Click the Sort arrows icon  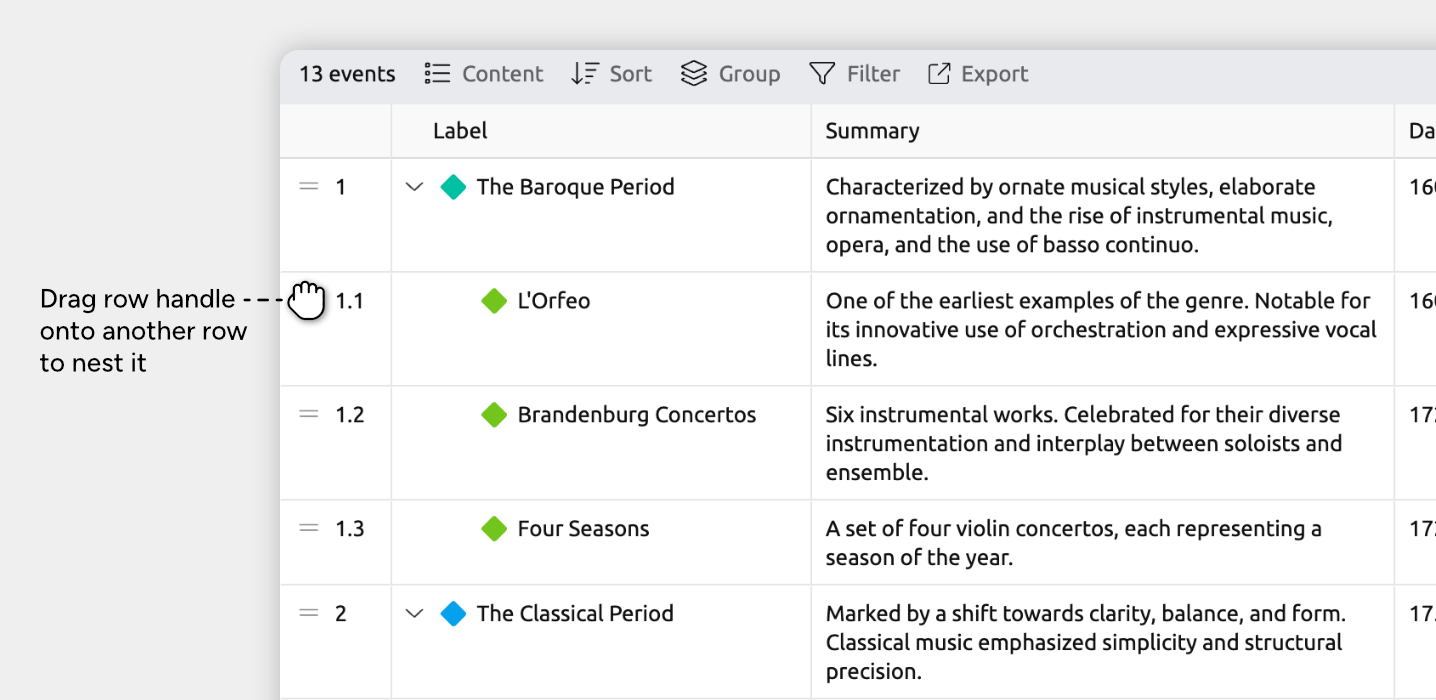(585, 74)
